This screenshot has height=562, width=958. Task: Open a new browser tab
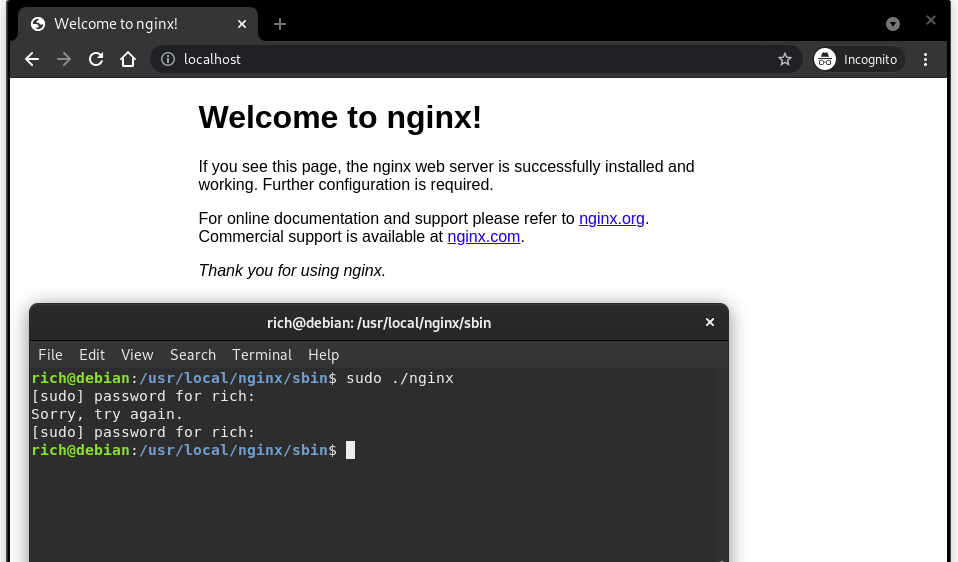[280, 24]
